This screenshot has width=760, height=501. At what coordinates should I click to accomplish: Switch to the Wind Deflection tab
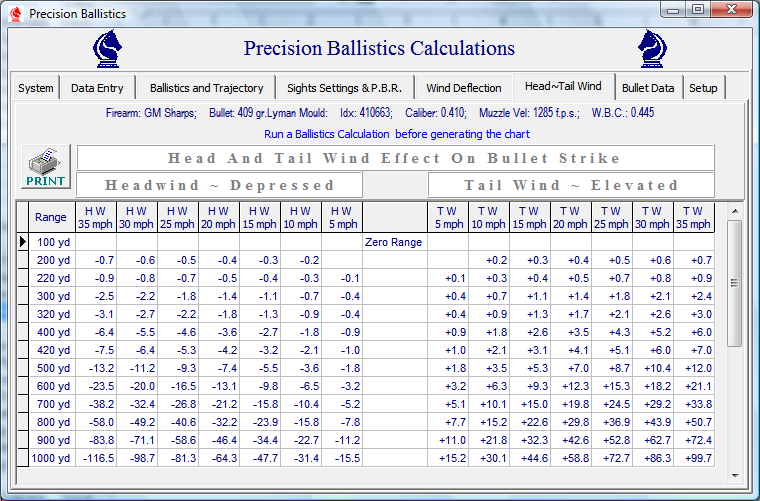464,88
